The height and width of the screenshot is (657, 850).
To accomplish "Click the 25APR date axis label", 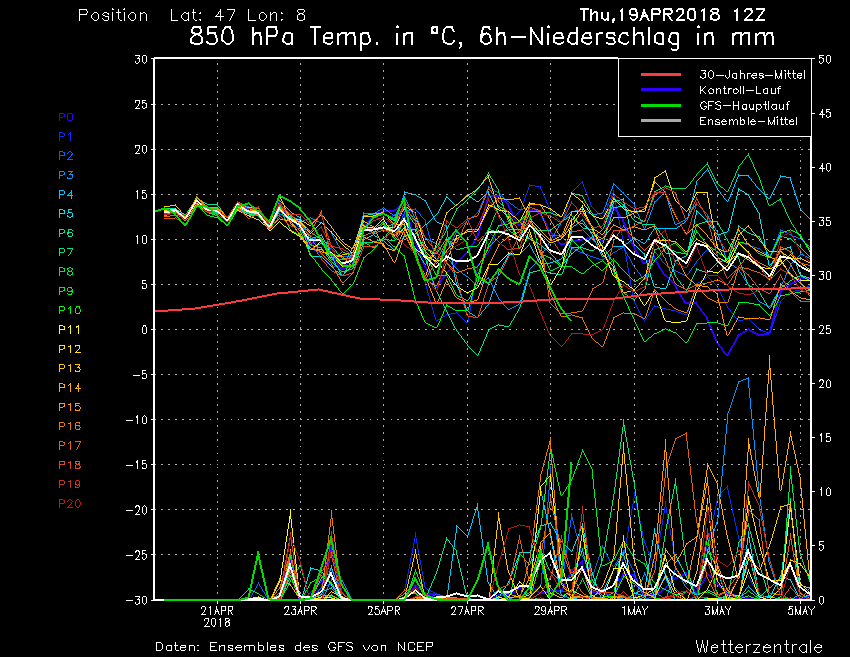I will point(383,609).
